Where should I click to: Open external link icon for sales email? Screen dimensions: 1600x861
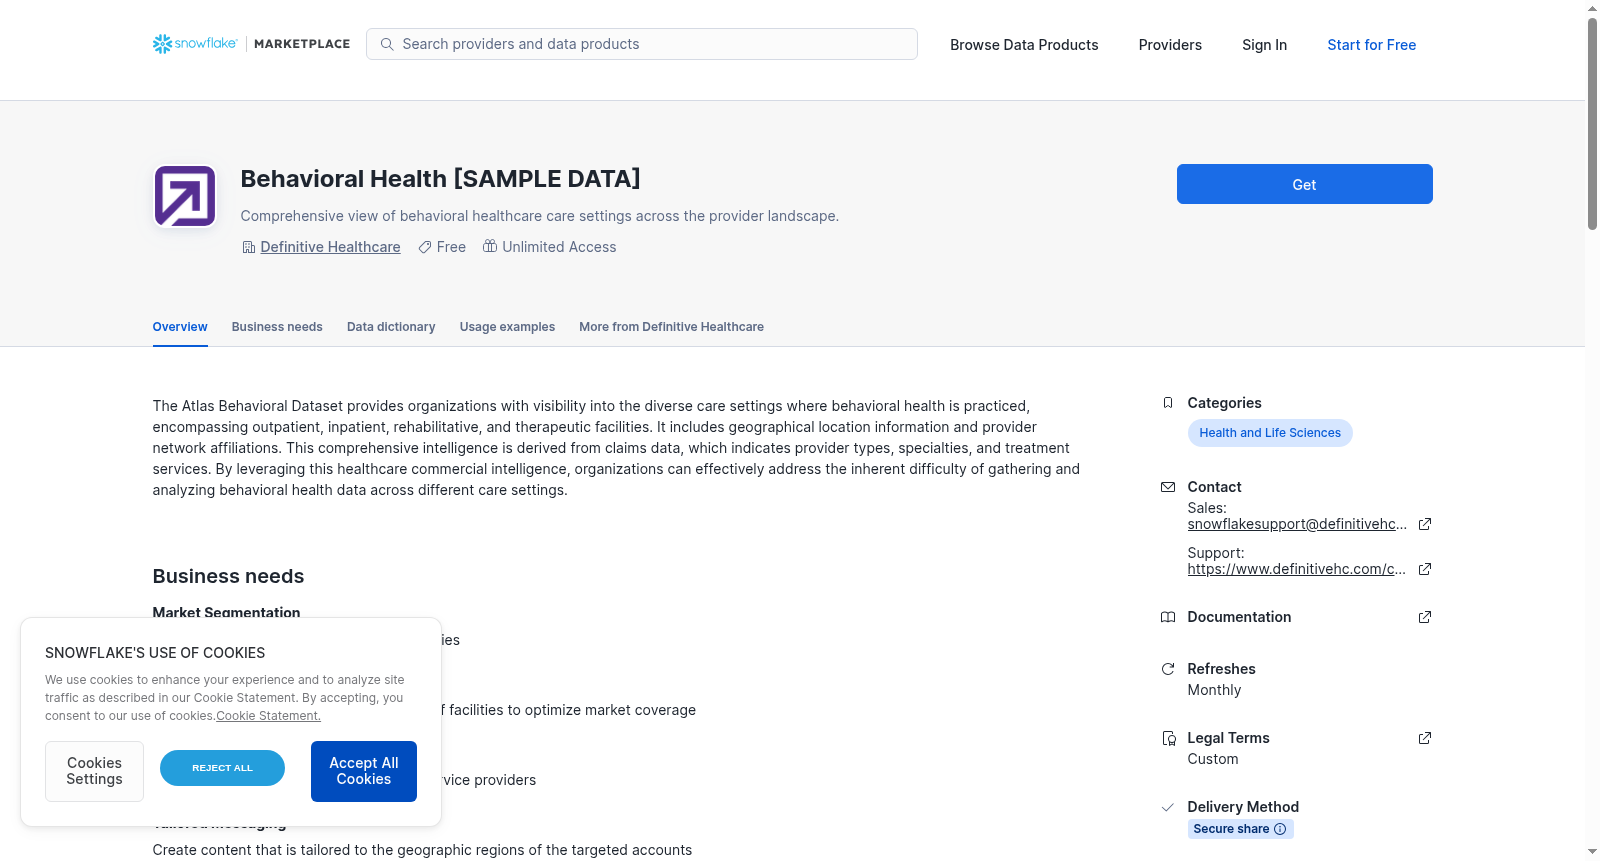click(x=1425, y=524)
